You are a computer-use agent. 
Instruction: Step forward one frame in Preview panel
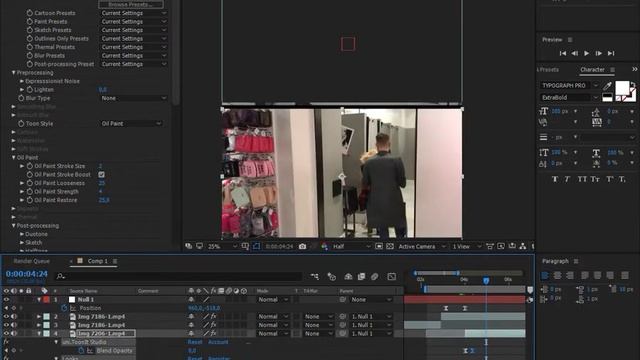599,53
